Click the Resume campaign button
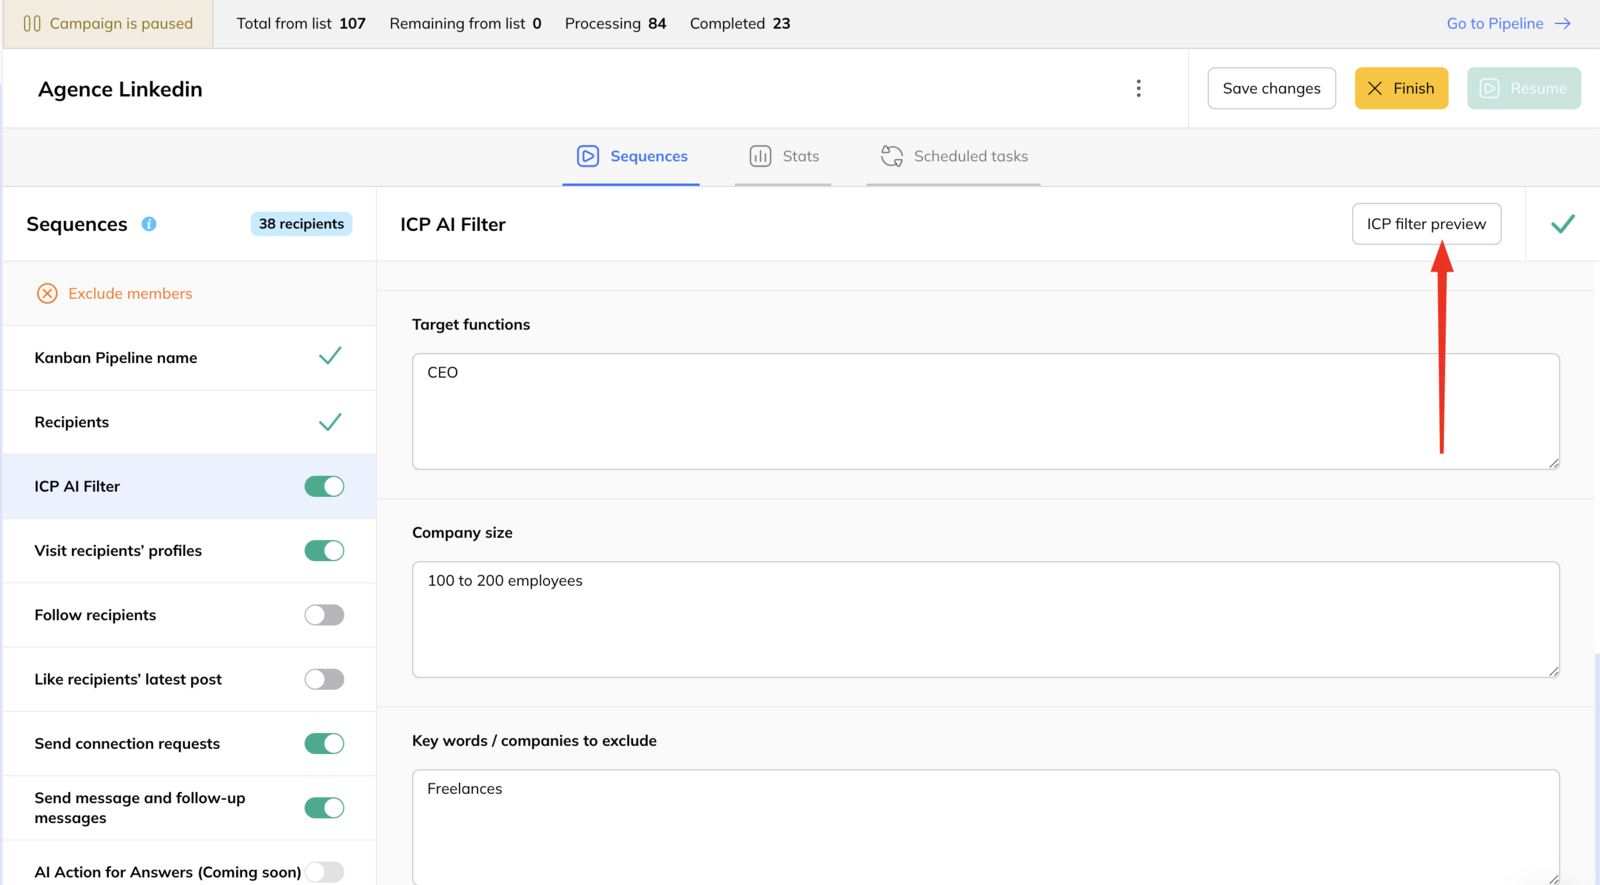The width and height of the screenshot is (1600, 885). point(1524,88)
